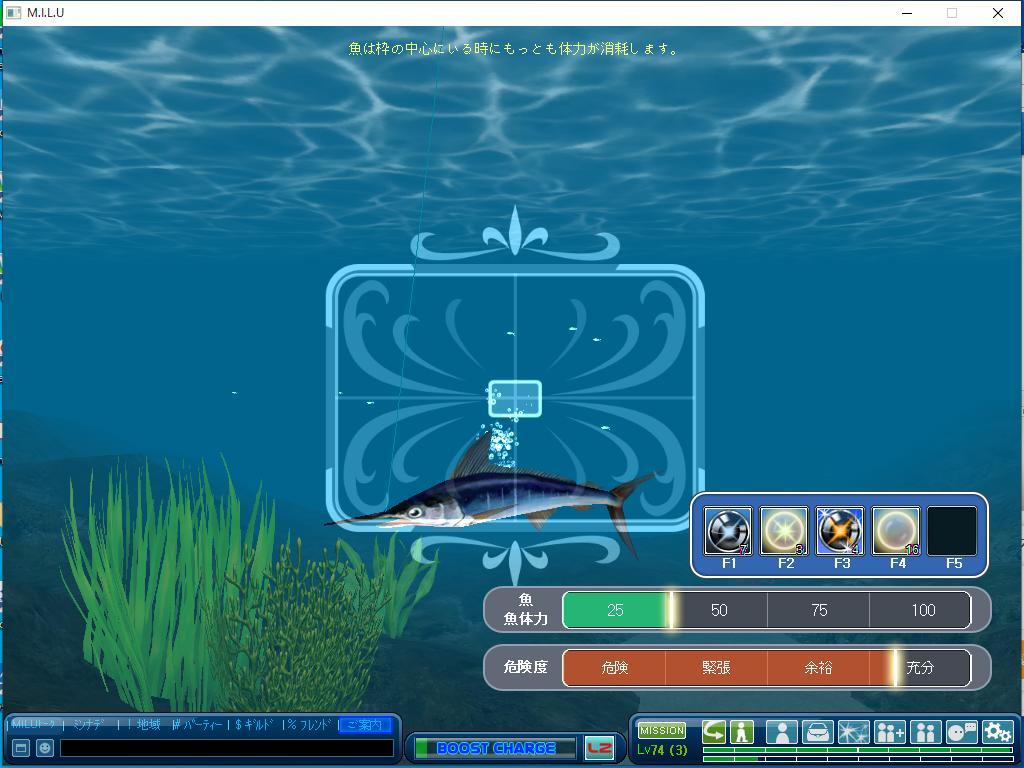Open the sparkle effects icon
Viewport: 1024px width, 768px height.
853,732
